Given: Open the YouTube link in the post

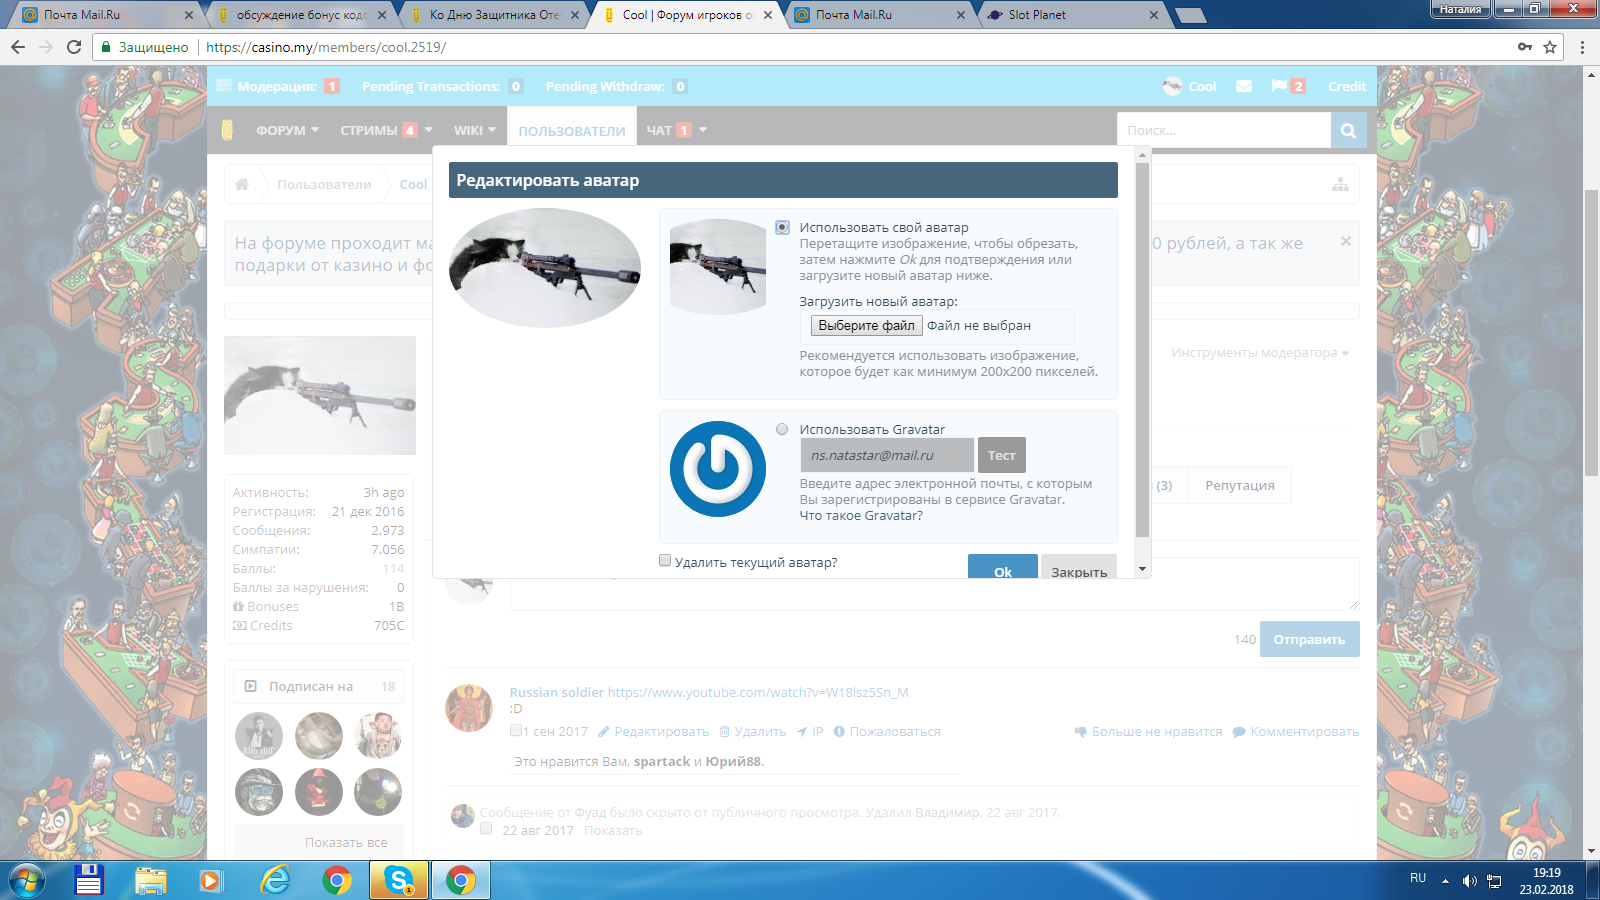Looking at the screenshot, I should click(758, 692).
